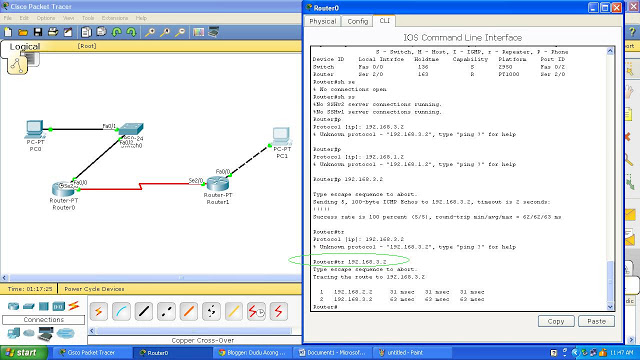Undo with green left arrow
Viewport: 640px width, 360px height.
tap(117, 32)
